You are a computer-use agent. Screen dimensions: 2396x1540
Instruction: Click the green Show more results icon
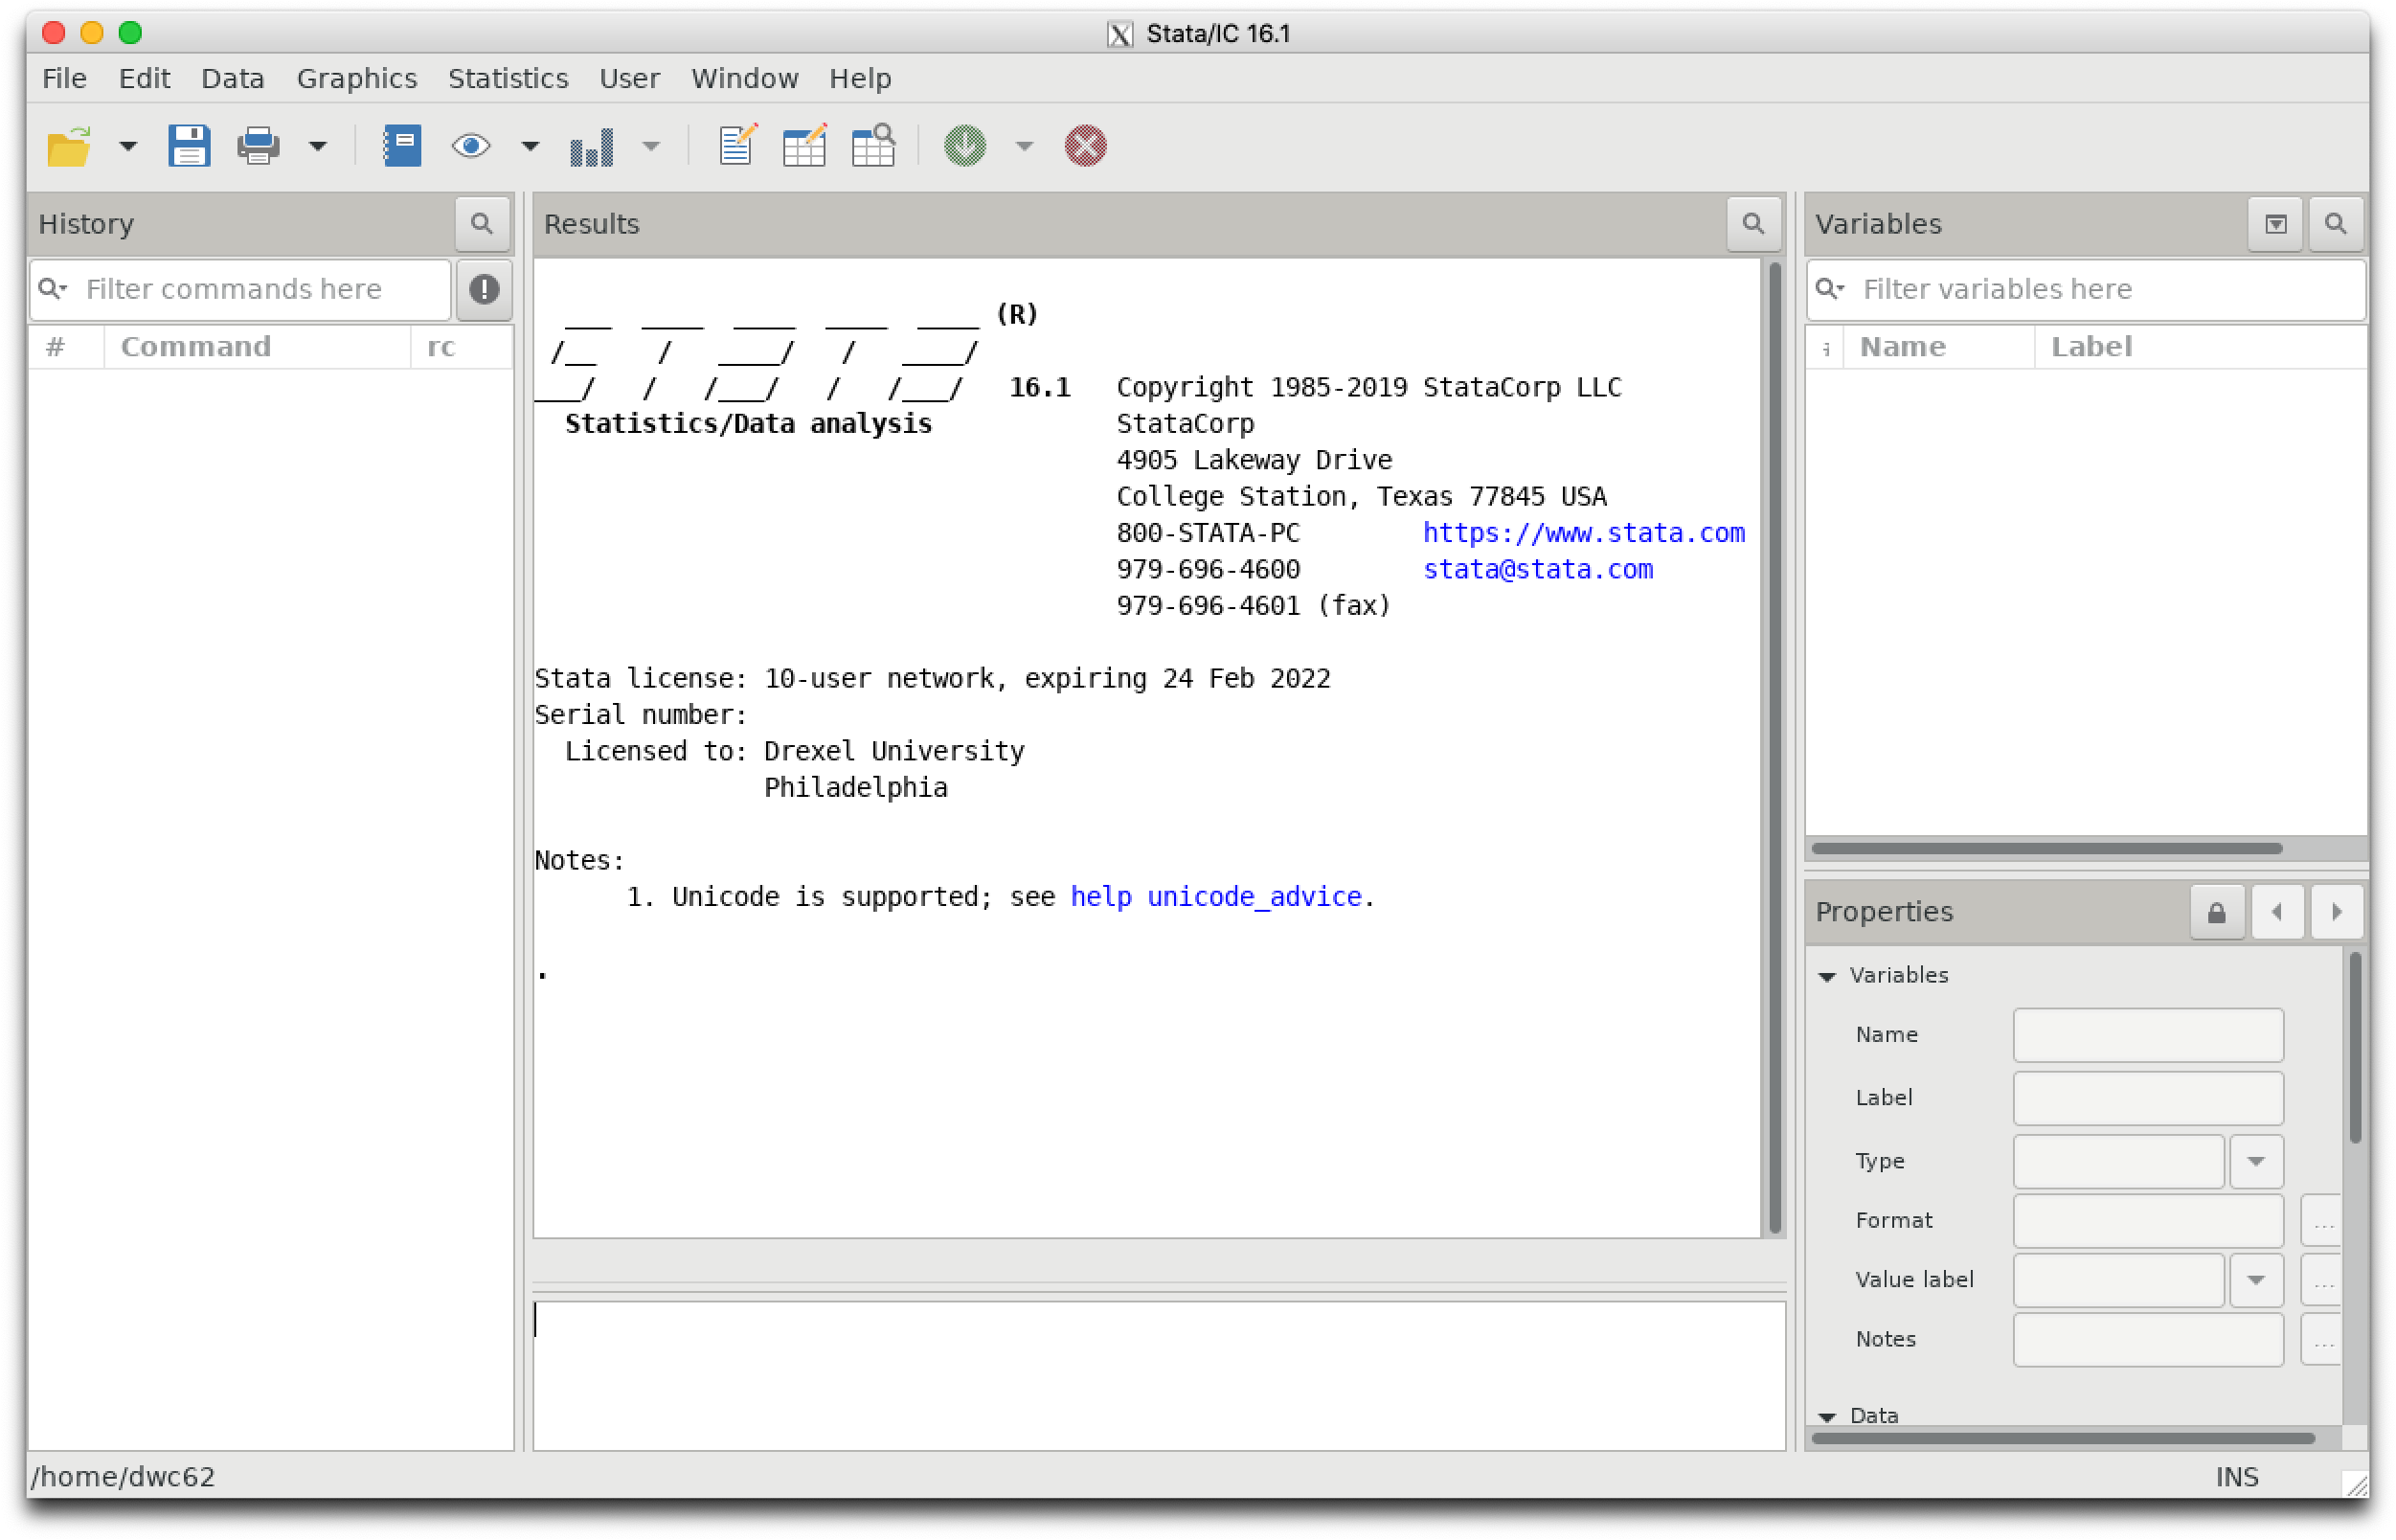point(965,146)
